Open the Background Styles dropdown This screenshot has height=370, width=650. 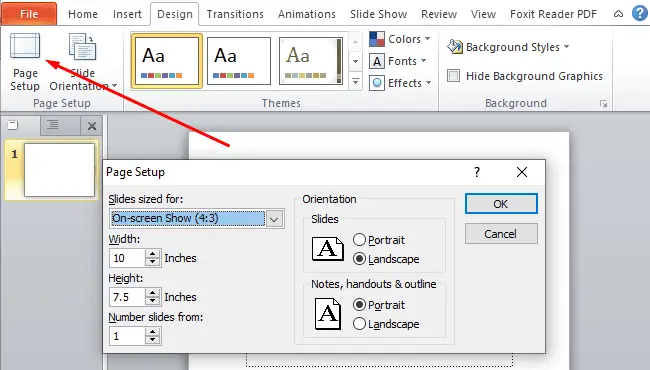(x=508, y=47)
